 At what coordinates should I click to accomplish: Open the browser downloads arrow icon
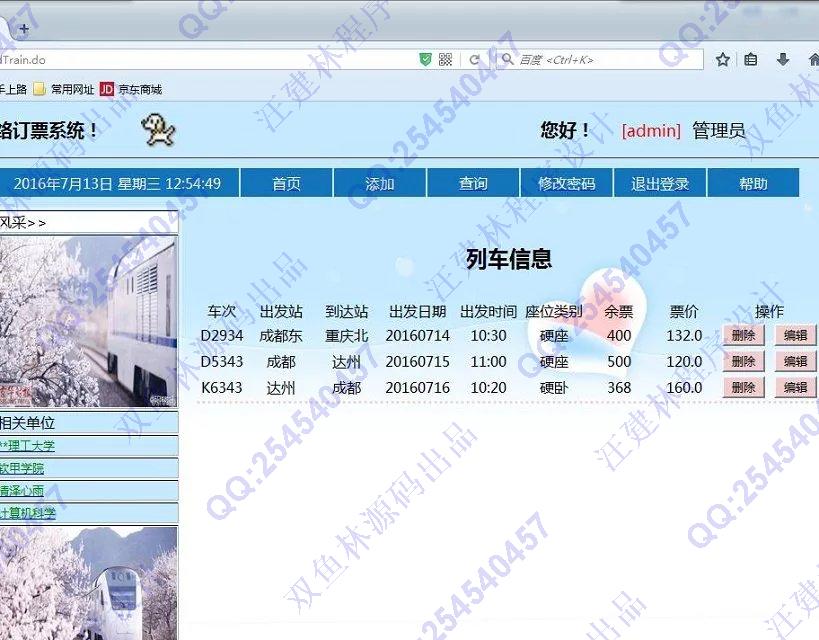[x=783, y=60]
